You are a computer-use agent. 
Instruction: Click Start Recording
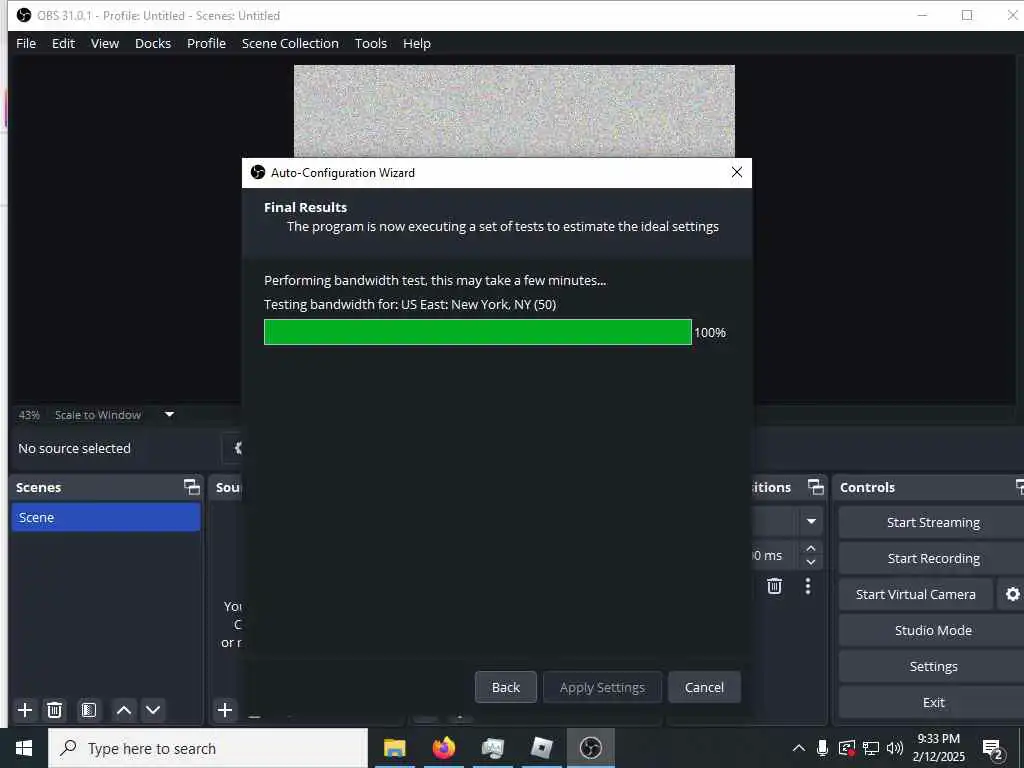click(x=933, y=558)
